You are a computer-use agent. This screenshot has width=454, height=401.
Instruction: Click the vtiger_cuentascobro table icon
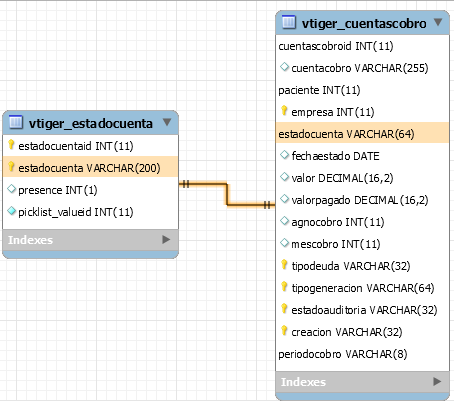pos(289,22)
